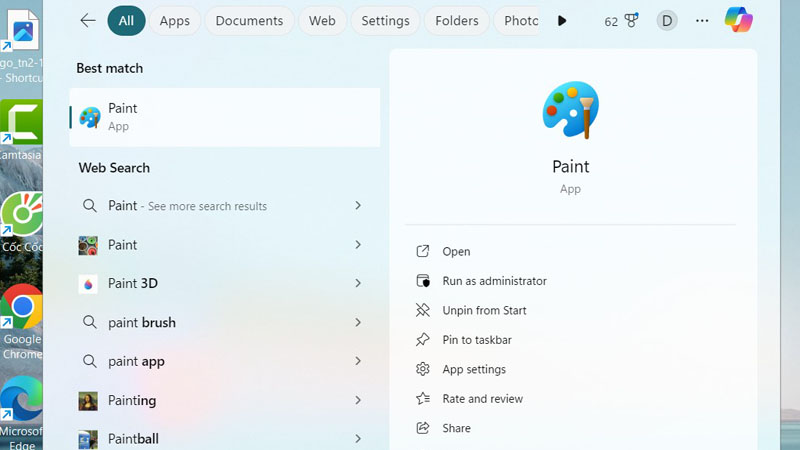This screenshot has height=450, width=800.
Task: Expand the 'paint app' row chevron
Action: (x=358, y=361)
